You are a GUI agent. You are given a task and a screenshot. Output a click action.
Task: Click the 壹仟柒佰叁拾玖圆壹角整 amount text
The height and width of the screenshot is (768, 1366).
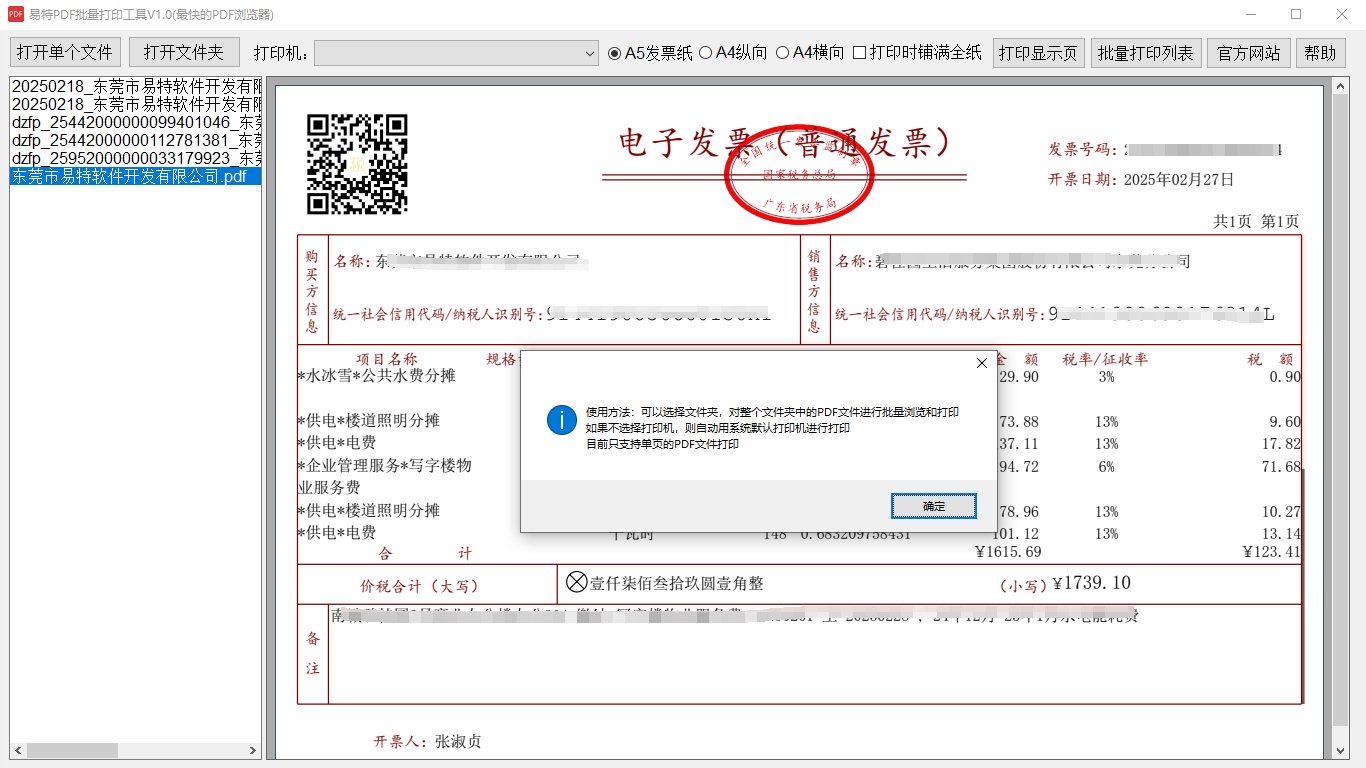677,583
